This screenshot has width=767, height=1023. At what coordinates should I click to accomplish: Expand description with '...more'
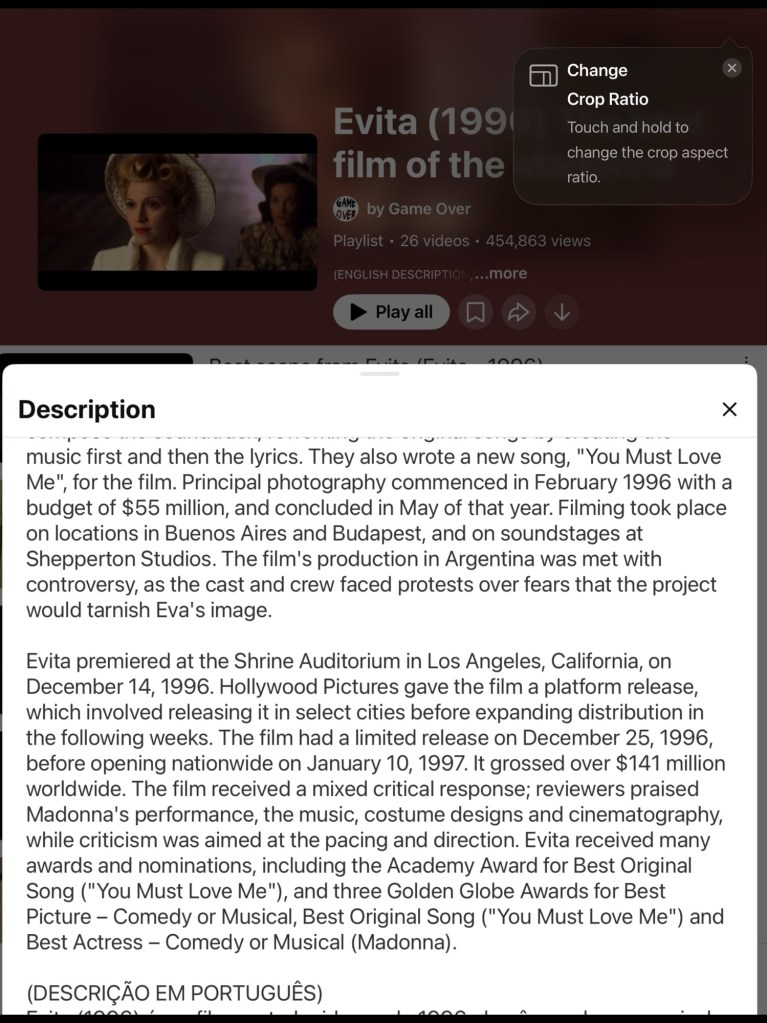(x=500, y=273)
